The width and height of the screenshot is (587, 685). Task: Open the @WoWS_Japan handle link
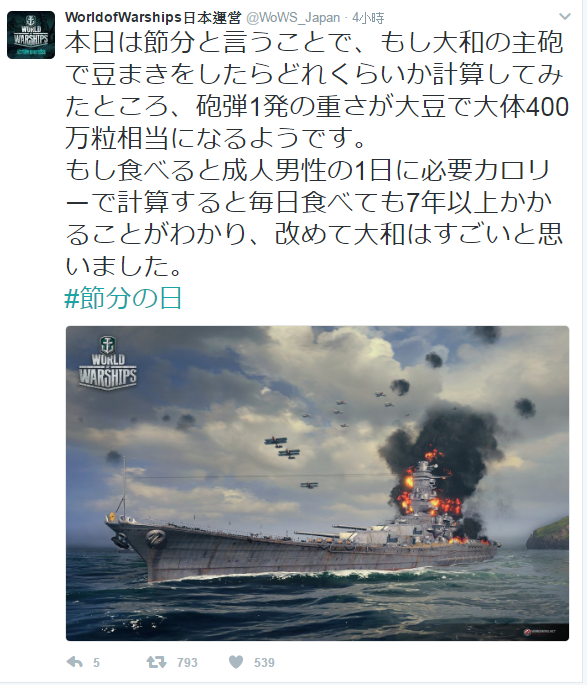(293, 17)
